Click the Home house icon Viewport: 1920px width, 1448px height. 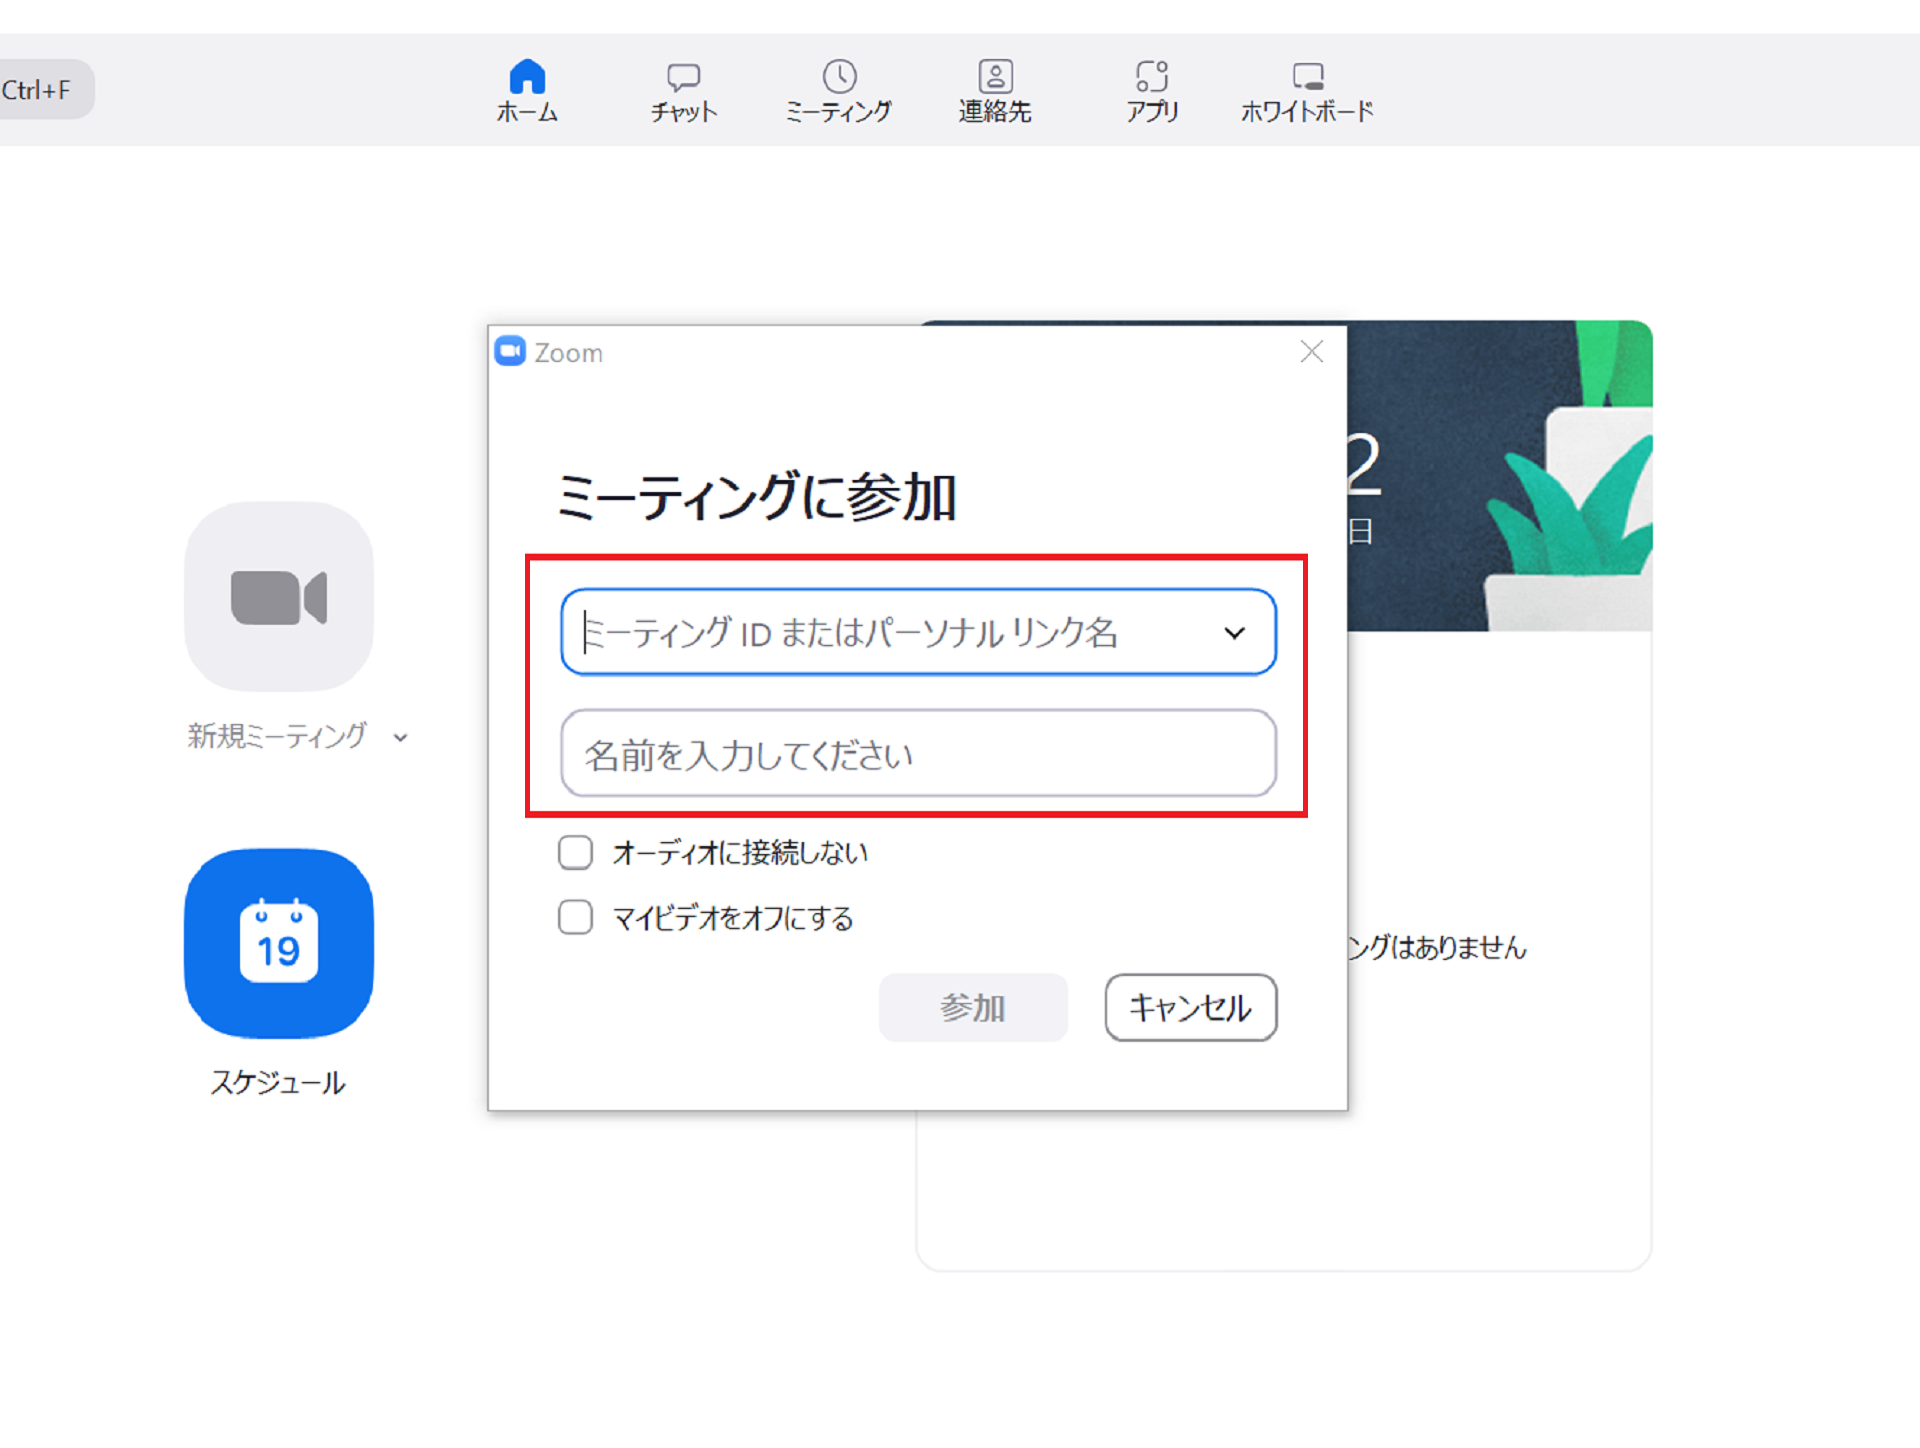click(x=527, y=76)
